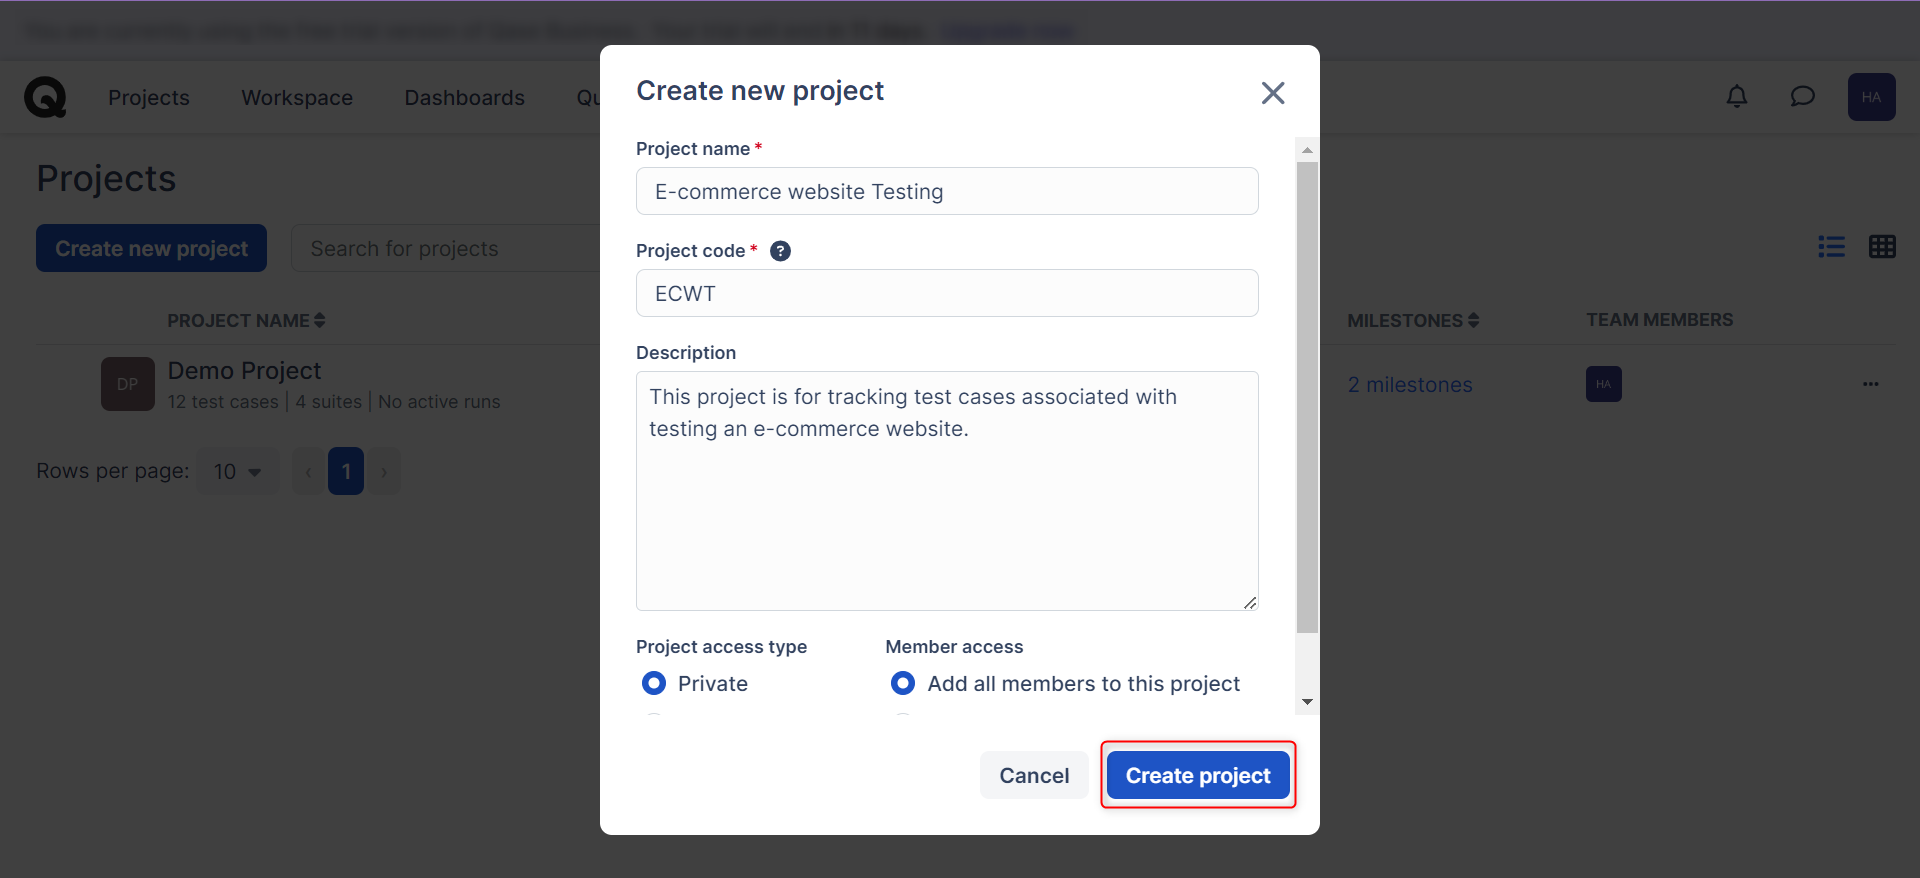This screenshot has width=1920, height=878.
Task: Sort by Milestones column arrows
Action: [1473, 320]
